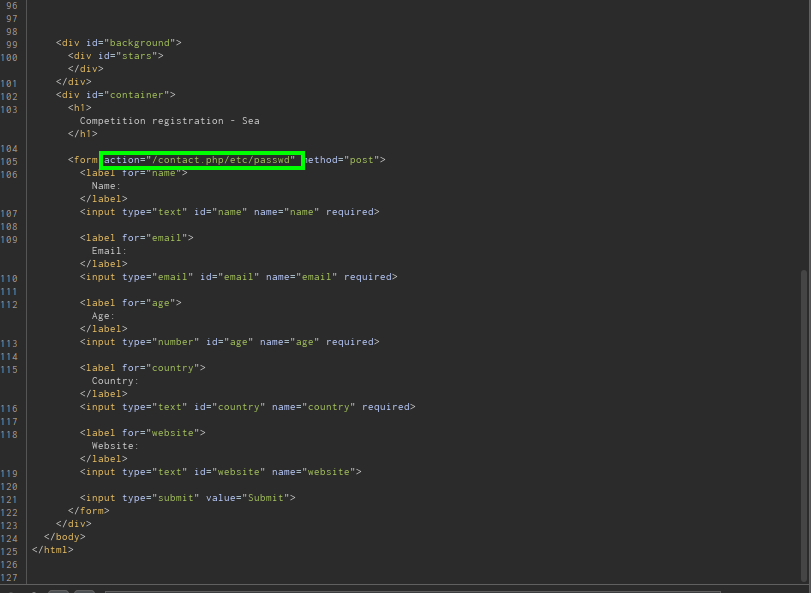The width and height of the screenshot is (811, 593).
Task: Click line number 105 in the gutter
Action: pyautogui.click(x=11, y=161)
